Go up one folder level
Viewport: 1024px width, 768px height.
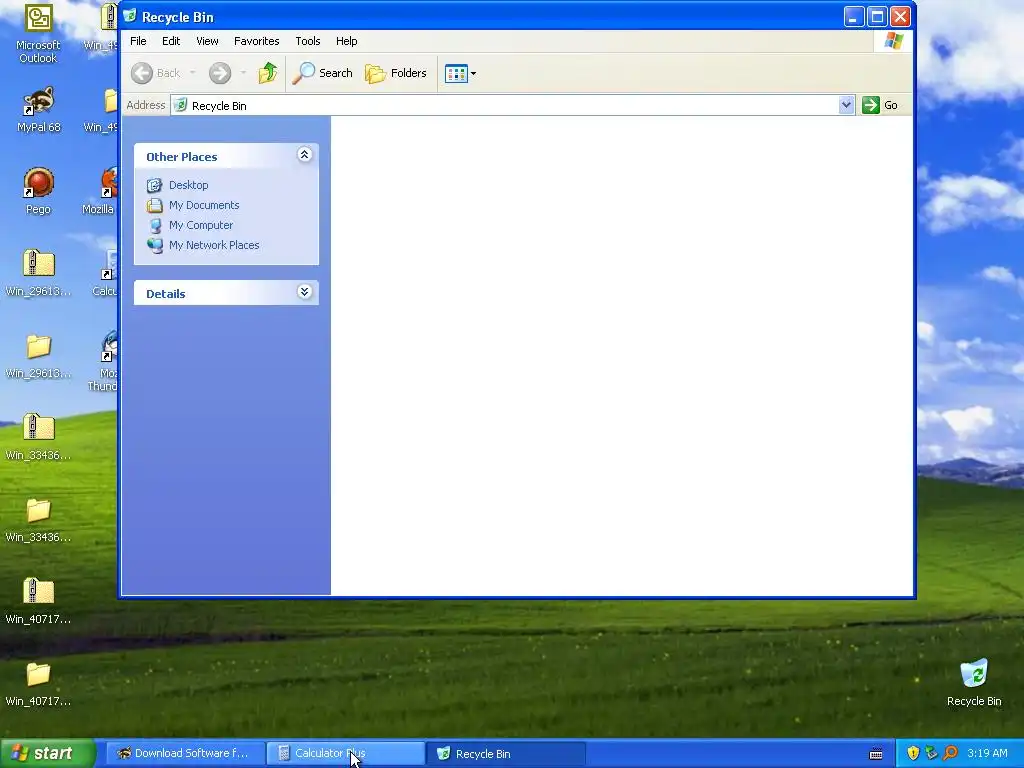click(268, 73)
